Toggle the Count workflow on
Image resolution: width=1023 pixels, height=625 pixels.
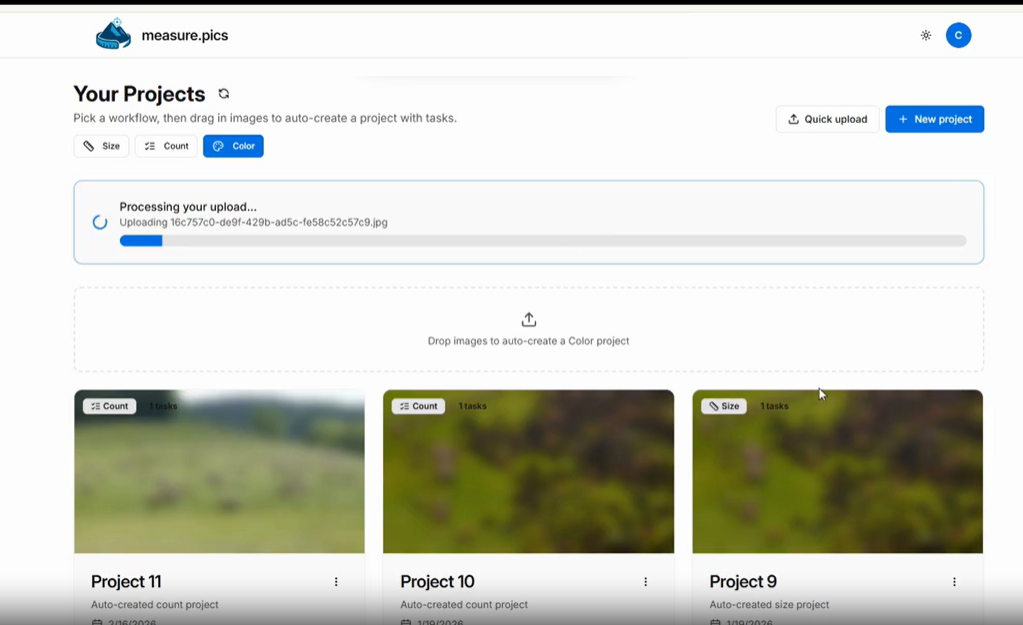166,145
